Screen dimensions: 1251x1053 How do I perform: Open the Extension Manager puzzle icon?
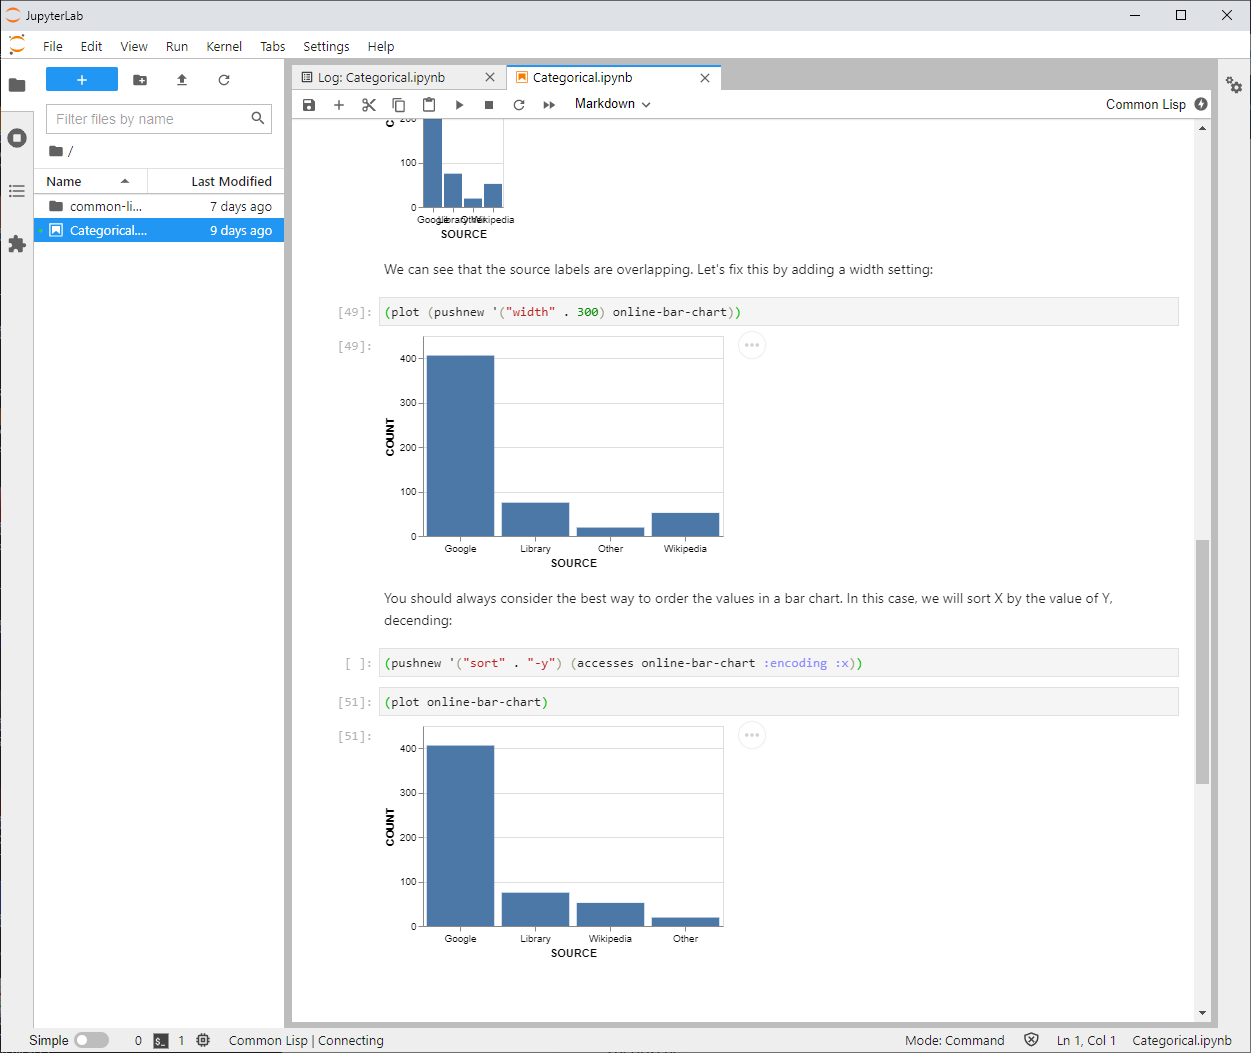[x=17, y=244]
